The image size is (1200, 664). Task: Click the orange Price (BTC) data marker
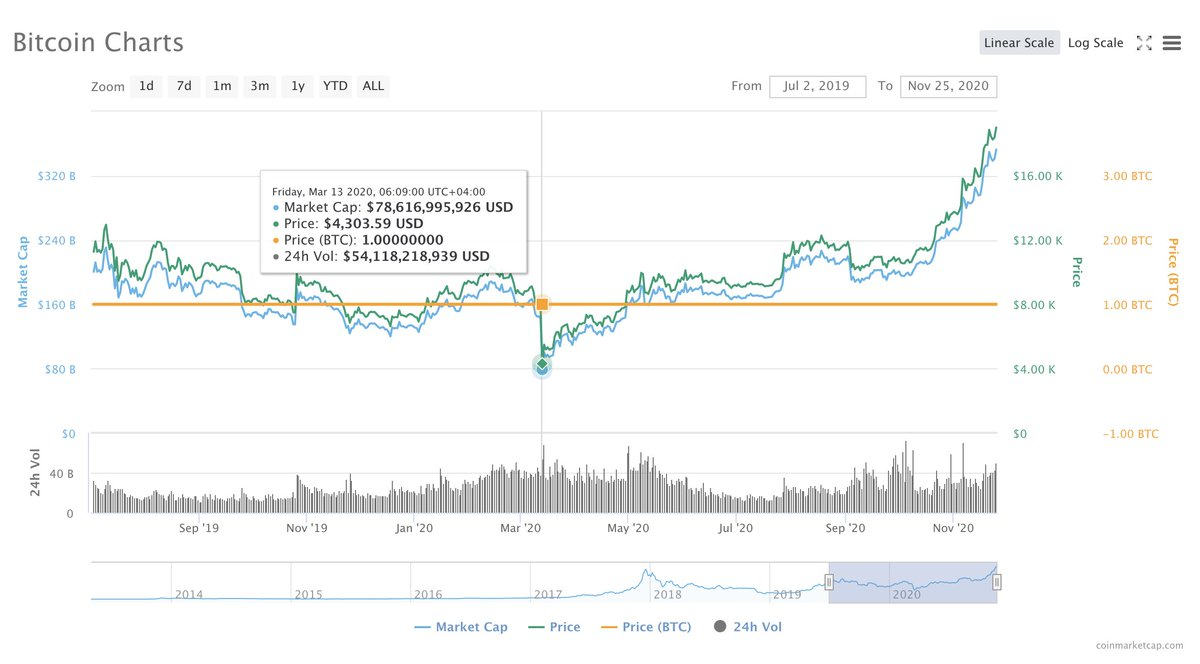pos(542,304)
